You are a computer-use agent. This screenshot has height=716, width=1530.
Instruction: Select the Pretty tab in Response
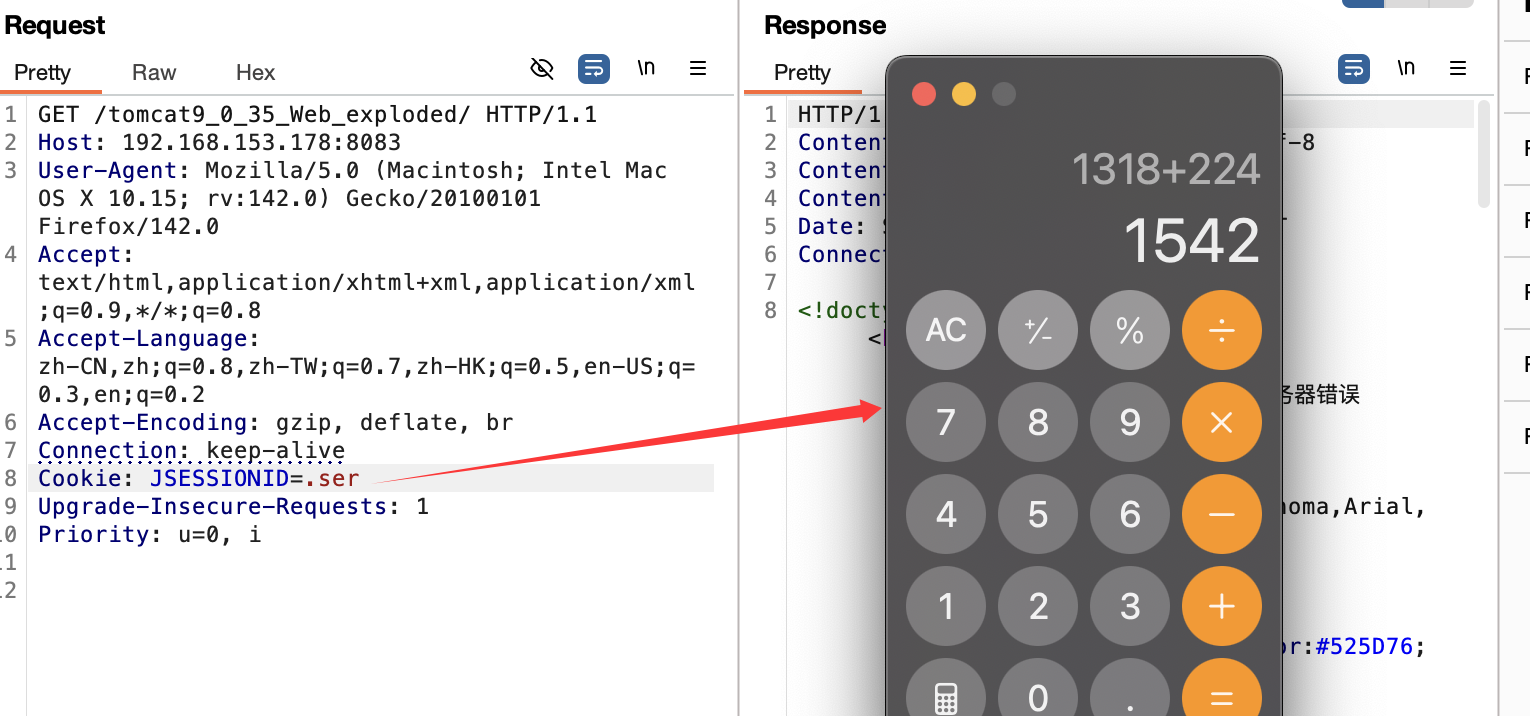(x=802, y=73)
